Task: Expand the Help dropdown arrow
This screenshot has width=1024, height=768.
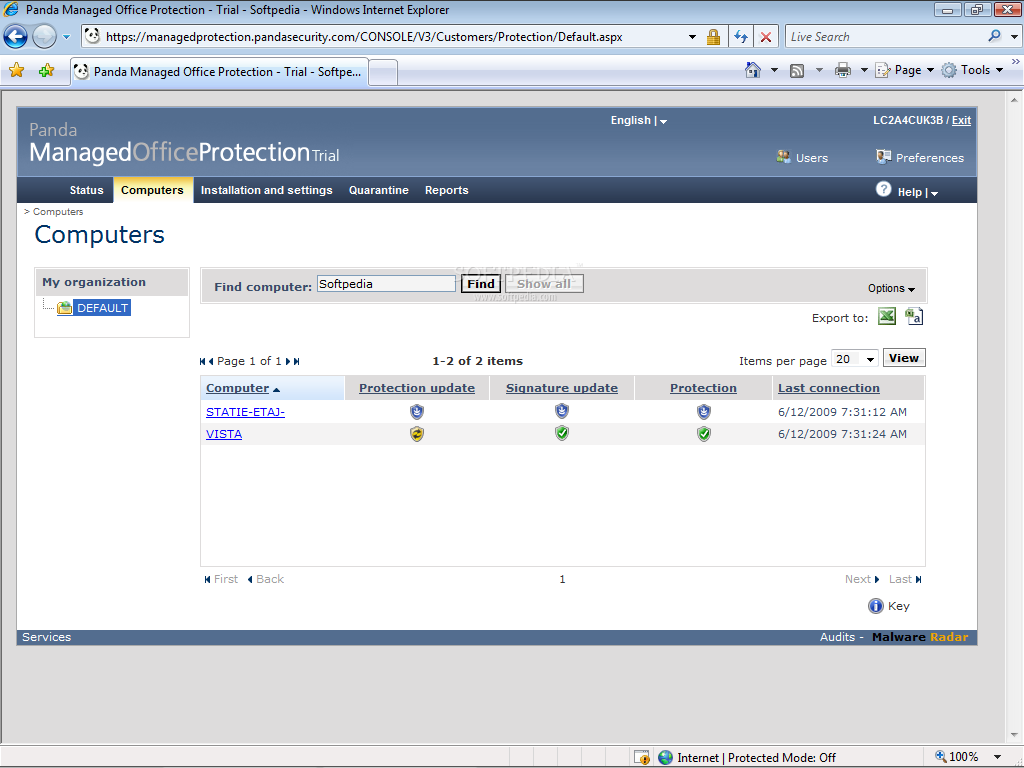Action: [x=935, y=193]
